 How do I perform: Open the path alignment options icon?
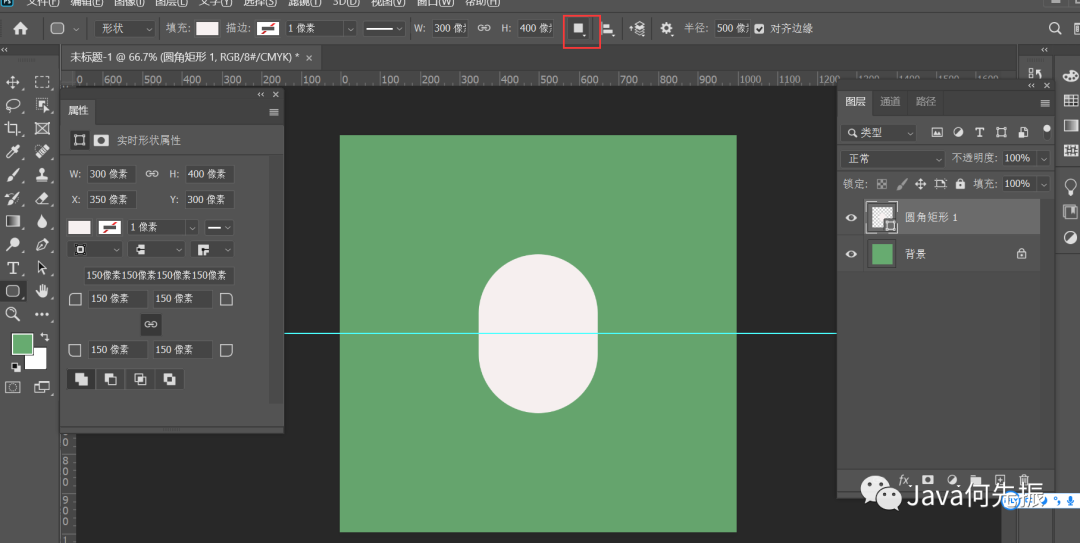coord(607,29)
